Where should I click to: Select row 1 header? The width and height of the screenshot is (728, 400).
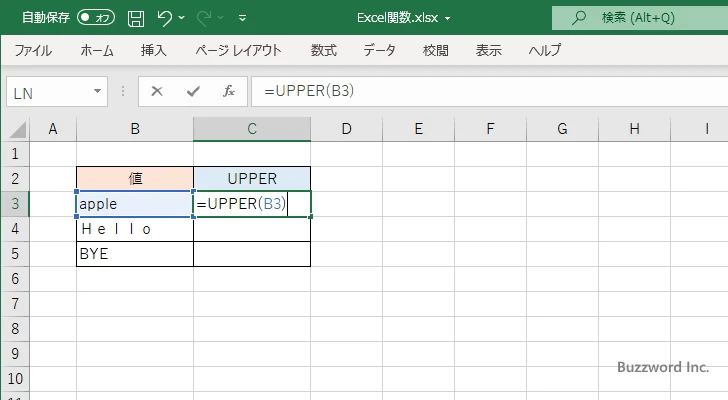15,154
